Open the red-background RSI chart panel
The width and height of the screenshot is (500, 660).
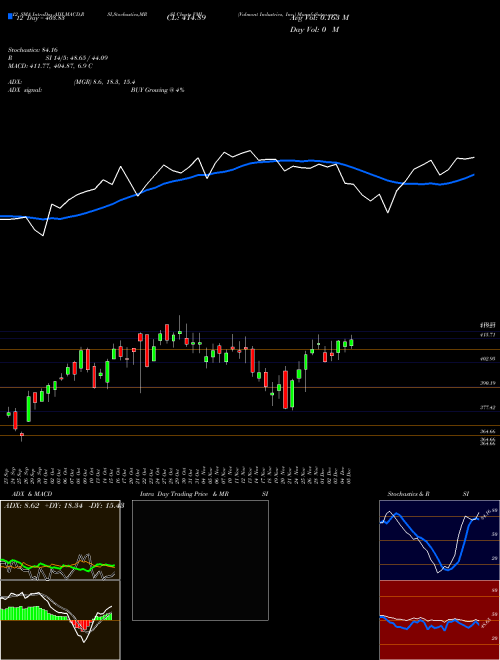pos(439,620)
